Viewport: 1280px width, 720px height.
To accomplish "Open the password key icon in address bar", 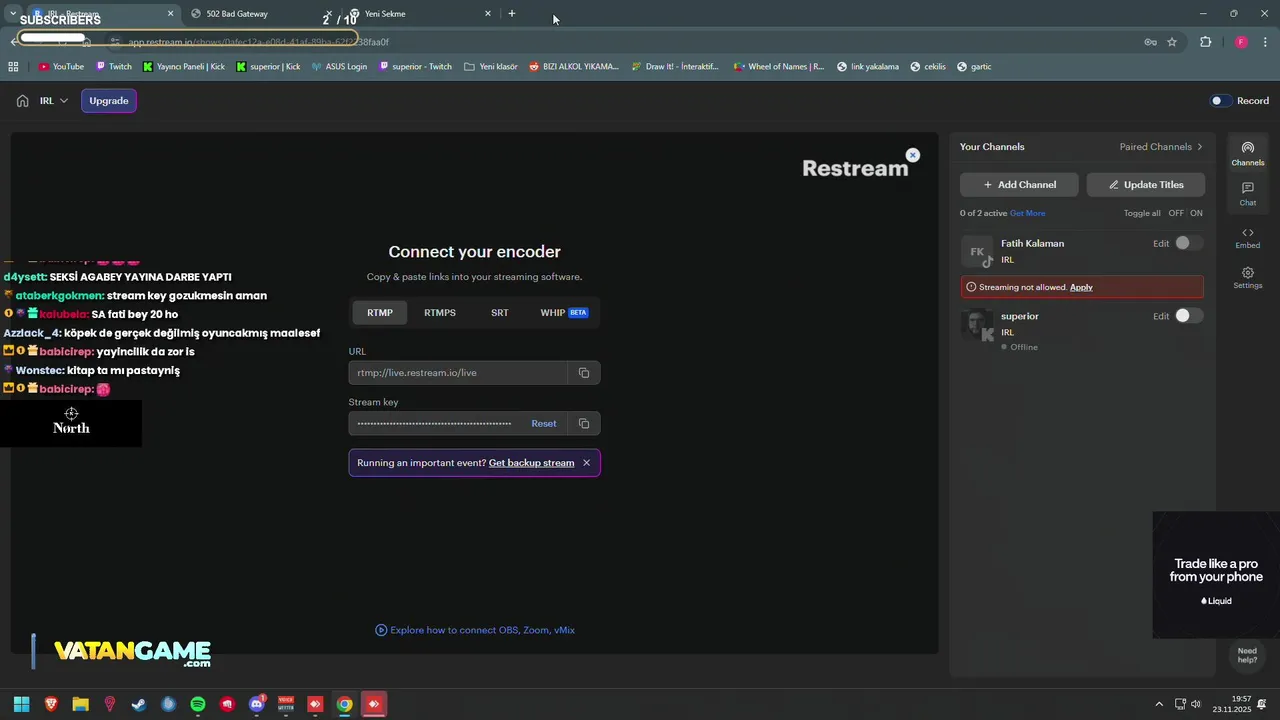I will (1150, 42).
